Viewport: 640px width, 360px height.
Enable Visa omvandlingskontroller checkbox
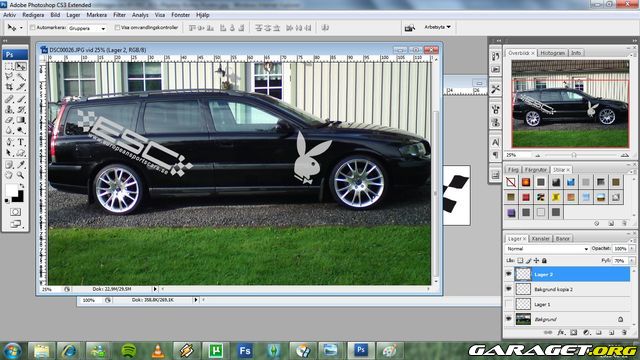pyautogui.click(x=117, y=28)
